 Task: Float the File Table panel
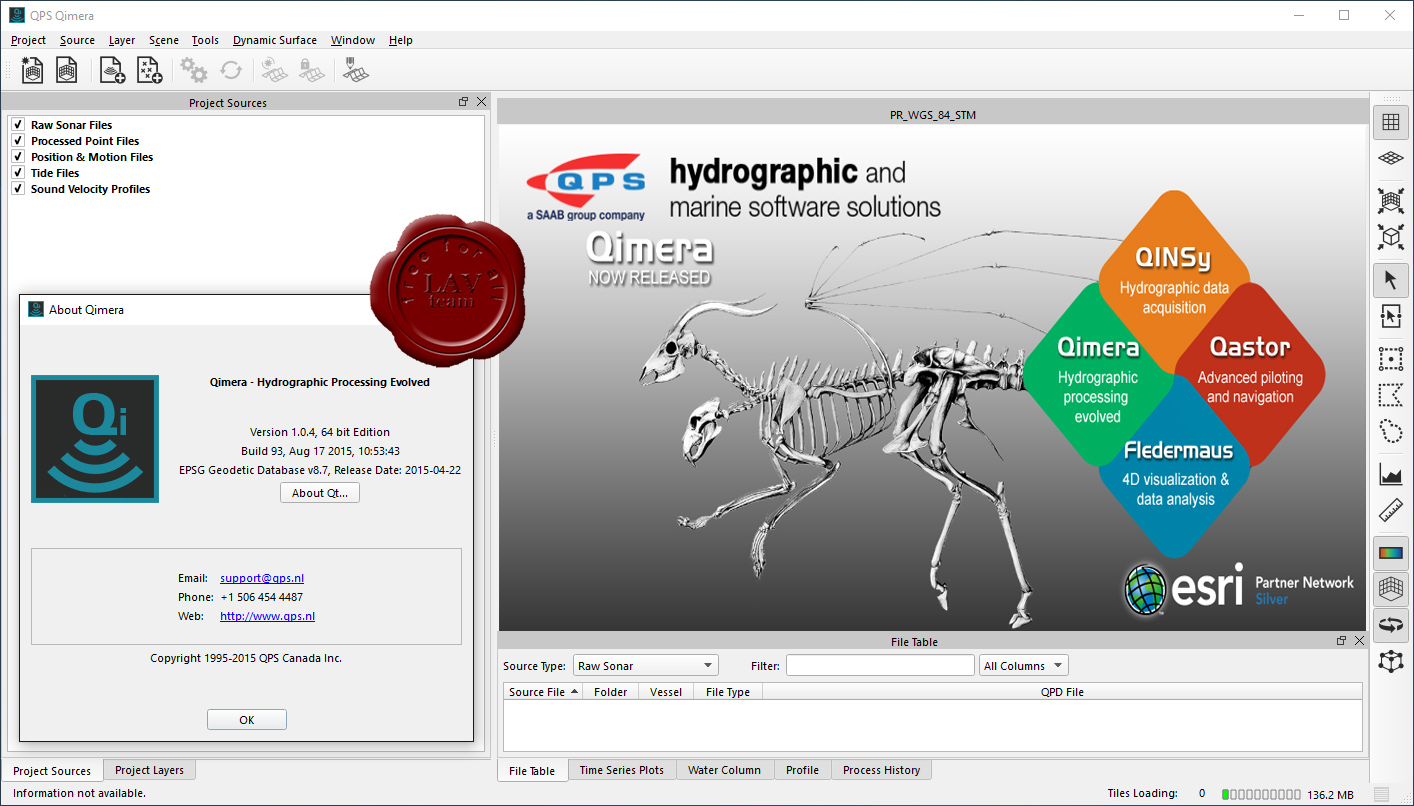pos(1341,641)
